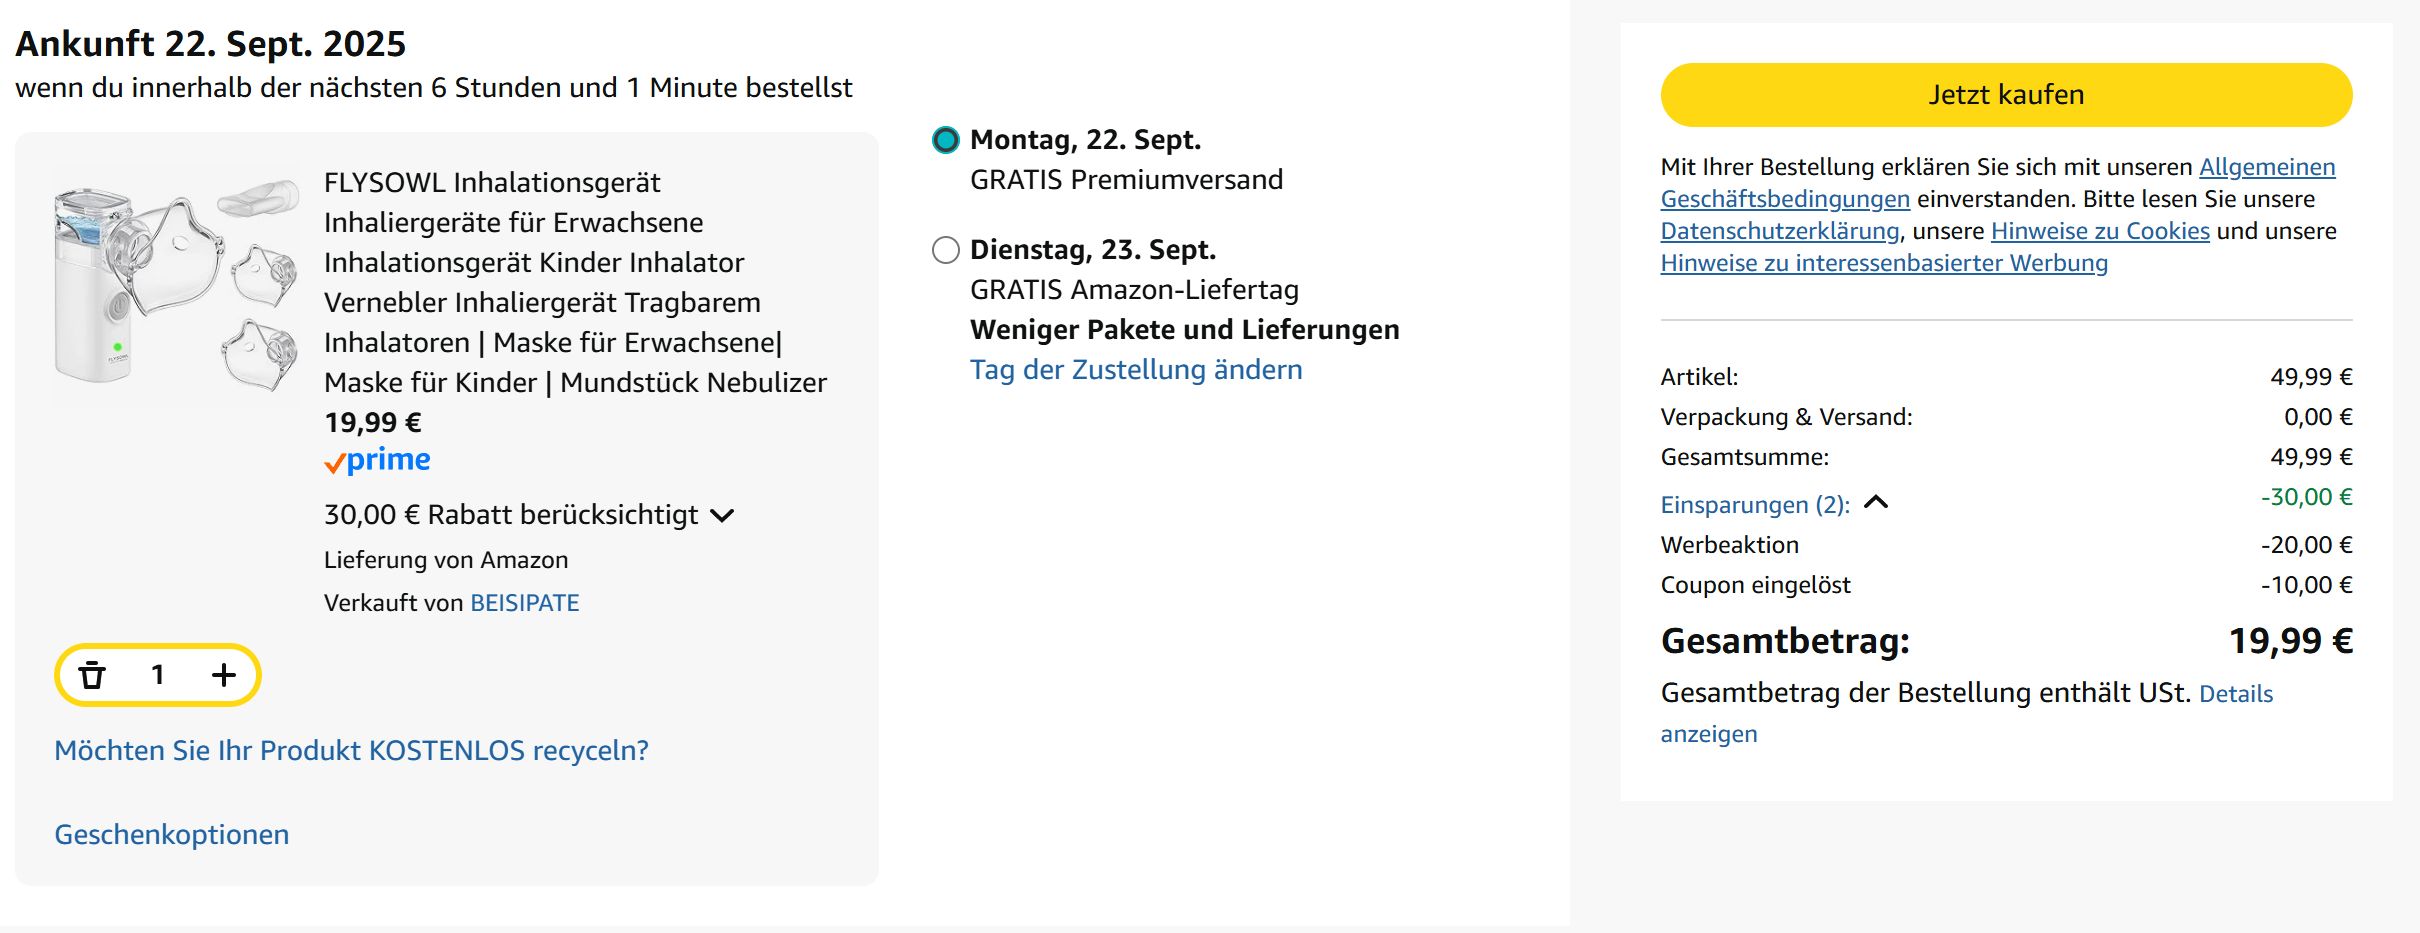Click the FLYSOWL Inhalationsgerät product title

tap(575, 282)
